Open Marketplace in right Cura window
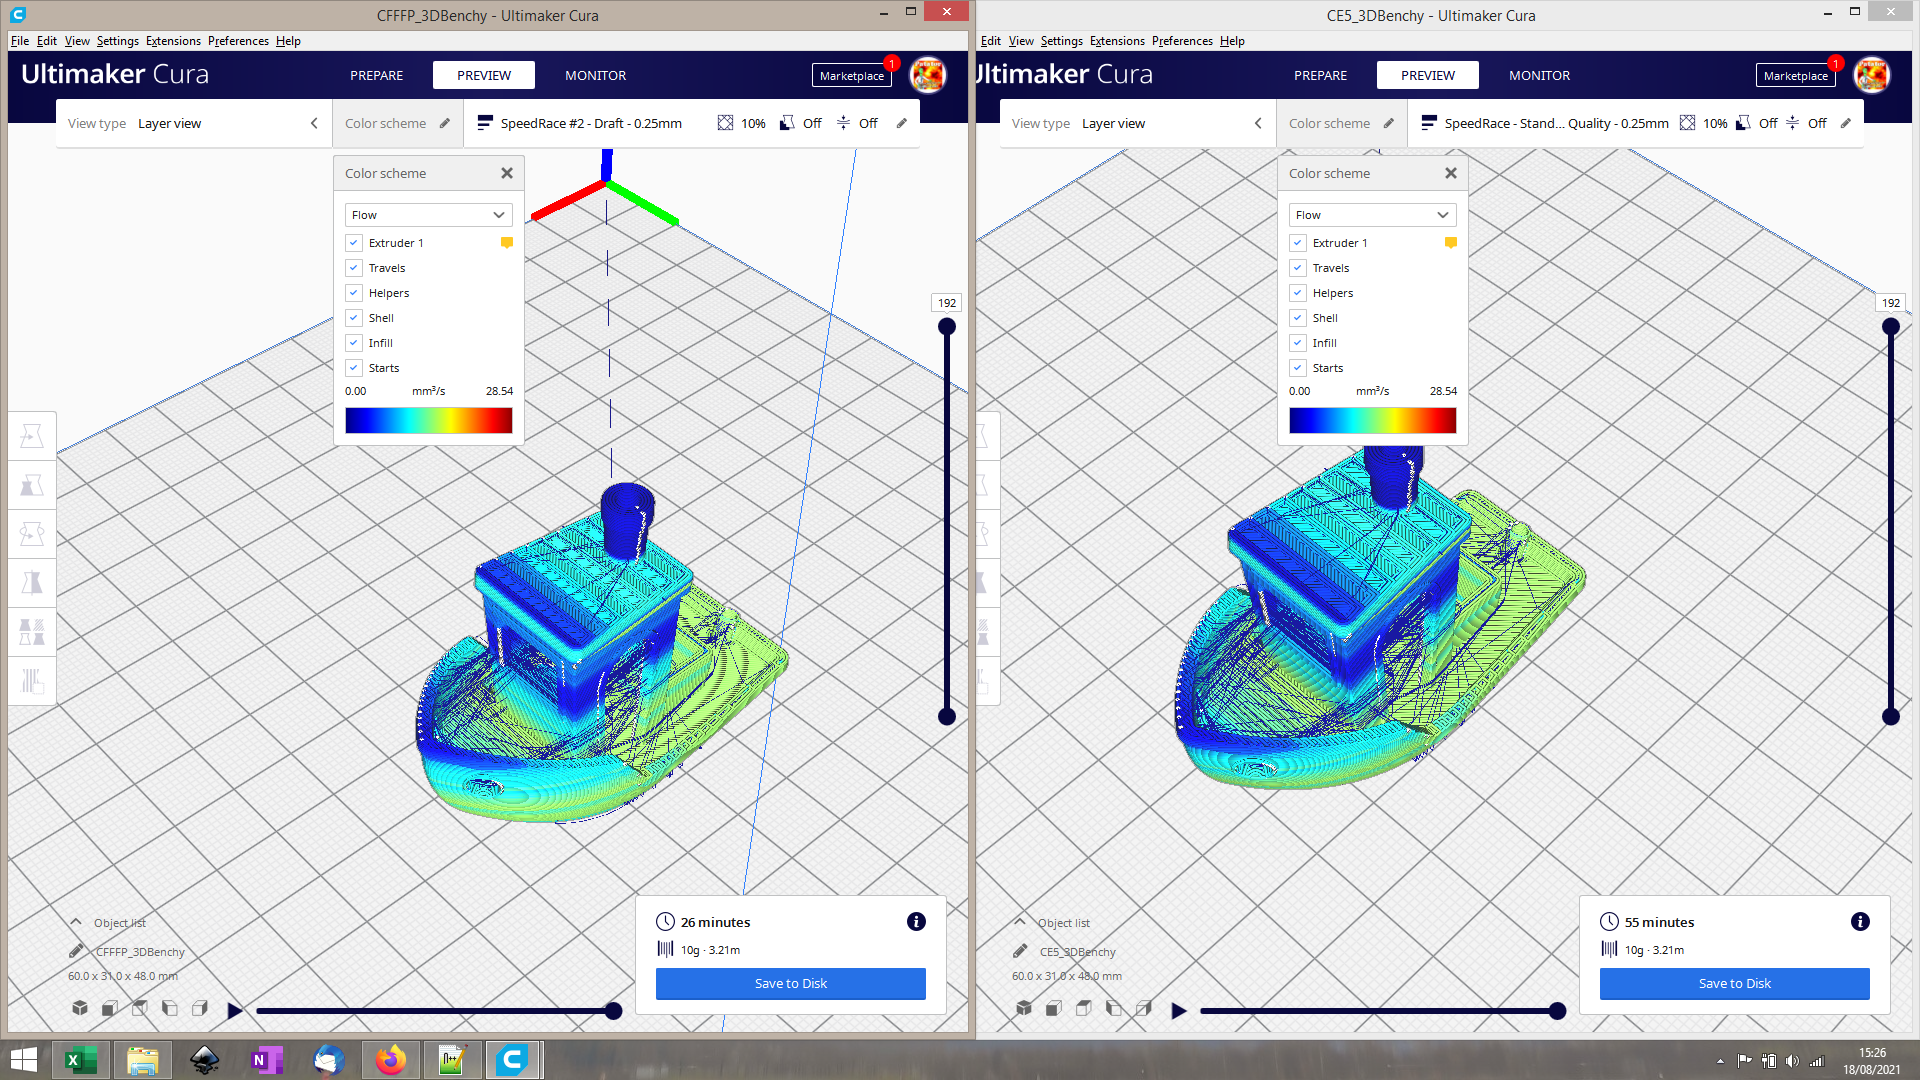Screen dimensions: 1920x1080 [x=1796, y=76]
